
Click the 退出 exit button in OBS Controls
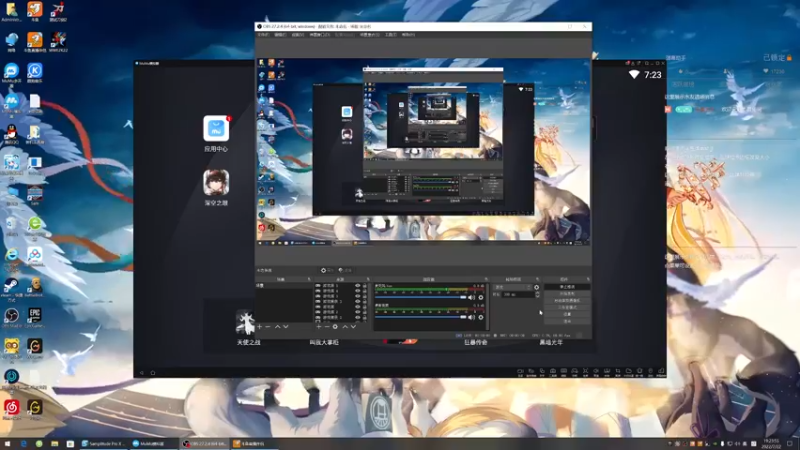[567, 321]
